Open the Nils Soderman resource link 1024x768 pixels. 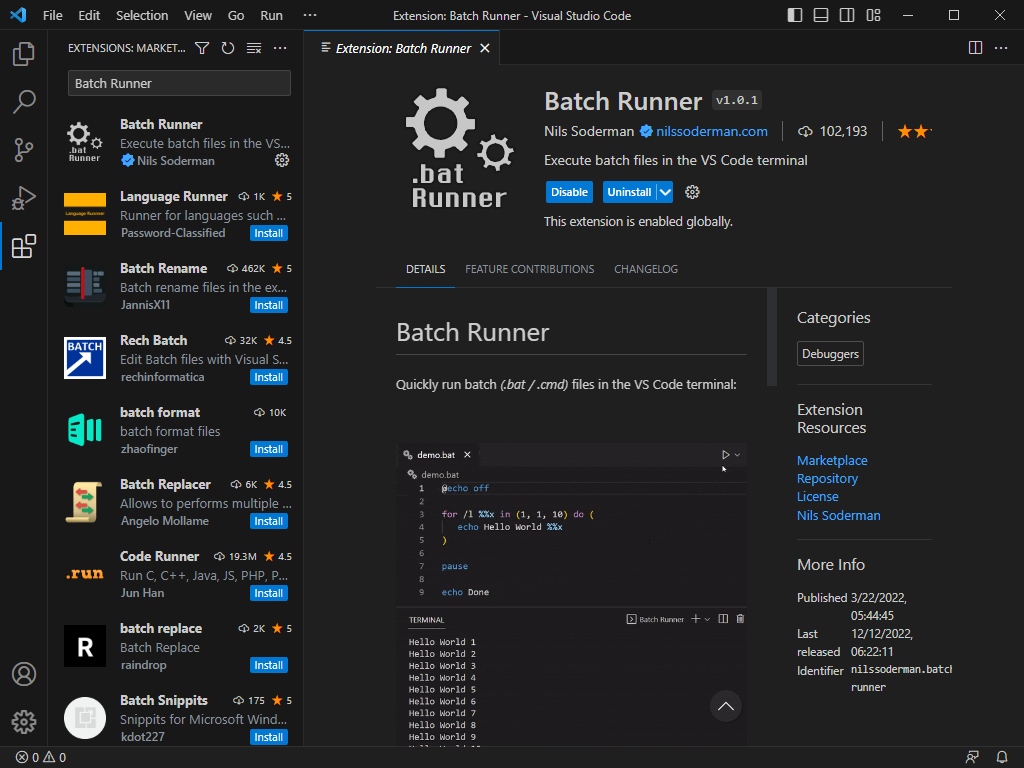tap(838, 515)
